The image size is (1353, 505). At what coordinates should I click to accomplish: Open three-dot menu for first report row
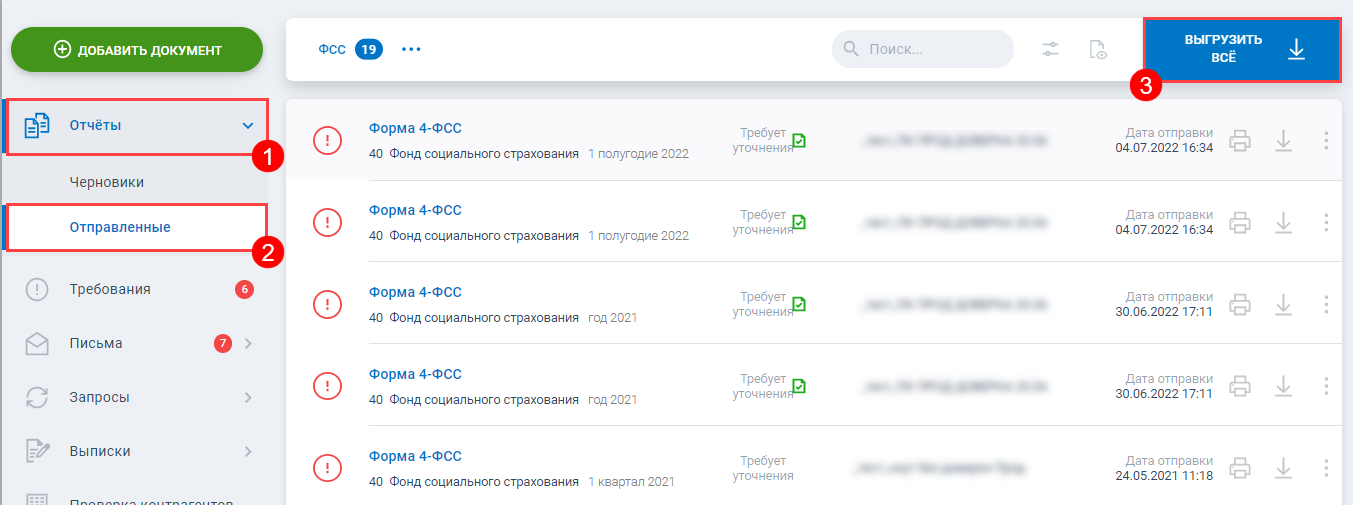tap(1326, 141)
